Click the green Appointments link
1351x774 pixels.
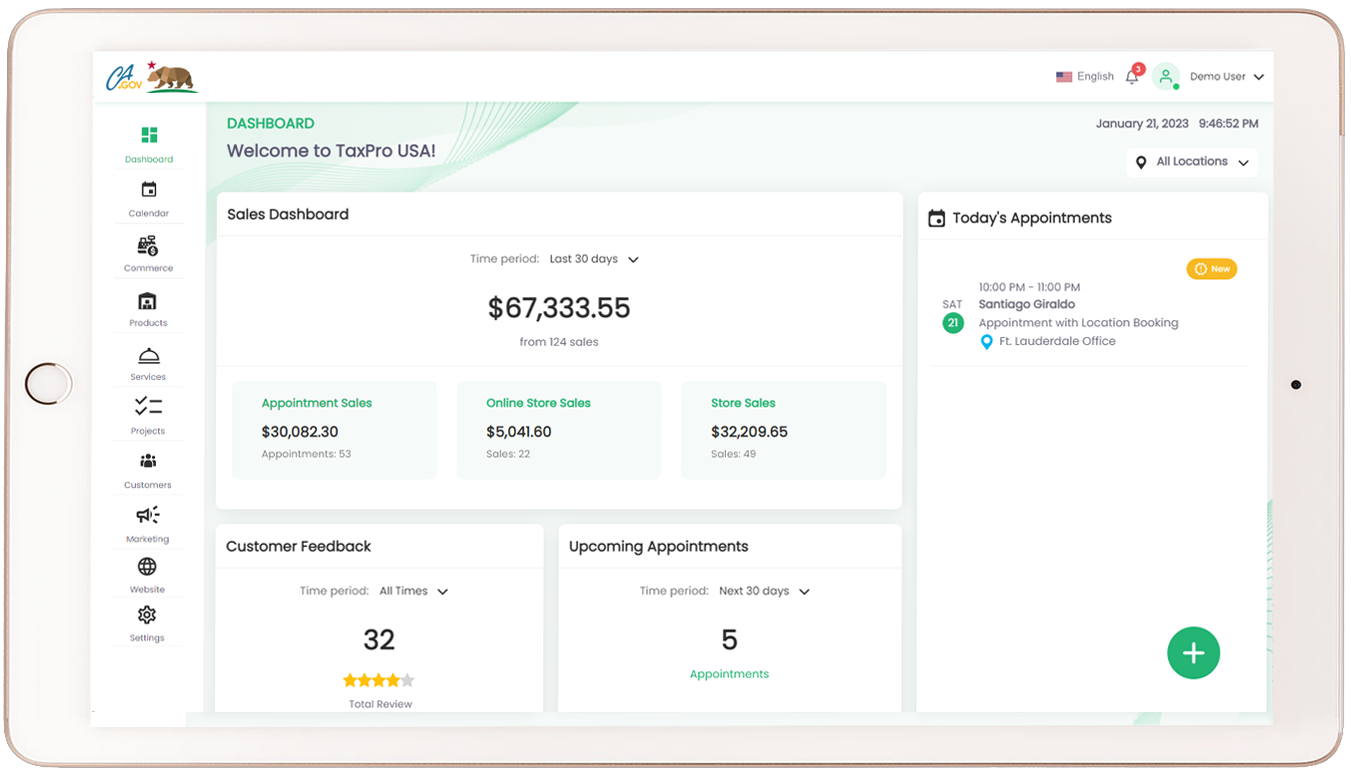[x=729, y=674]
